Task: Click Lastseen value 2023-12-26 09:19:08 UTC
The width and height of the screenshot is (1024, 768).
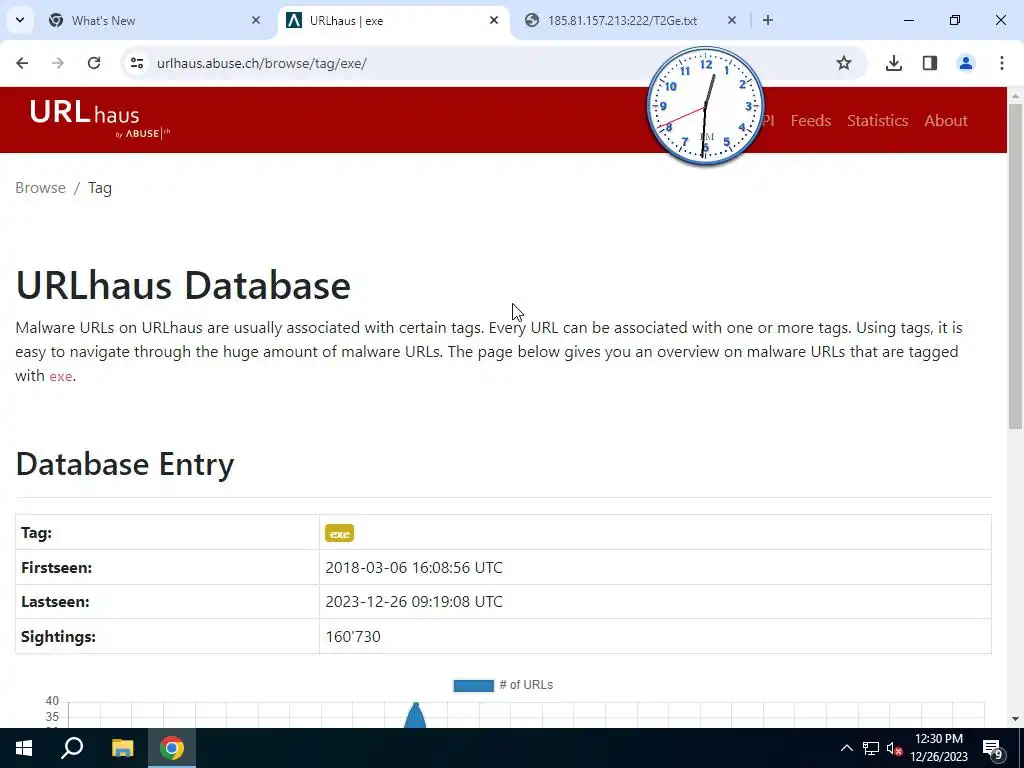Action: tap(414, 602)
